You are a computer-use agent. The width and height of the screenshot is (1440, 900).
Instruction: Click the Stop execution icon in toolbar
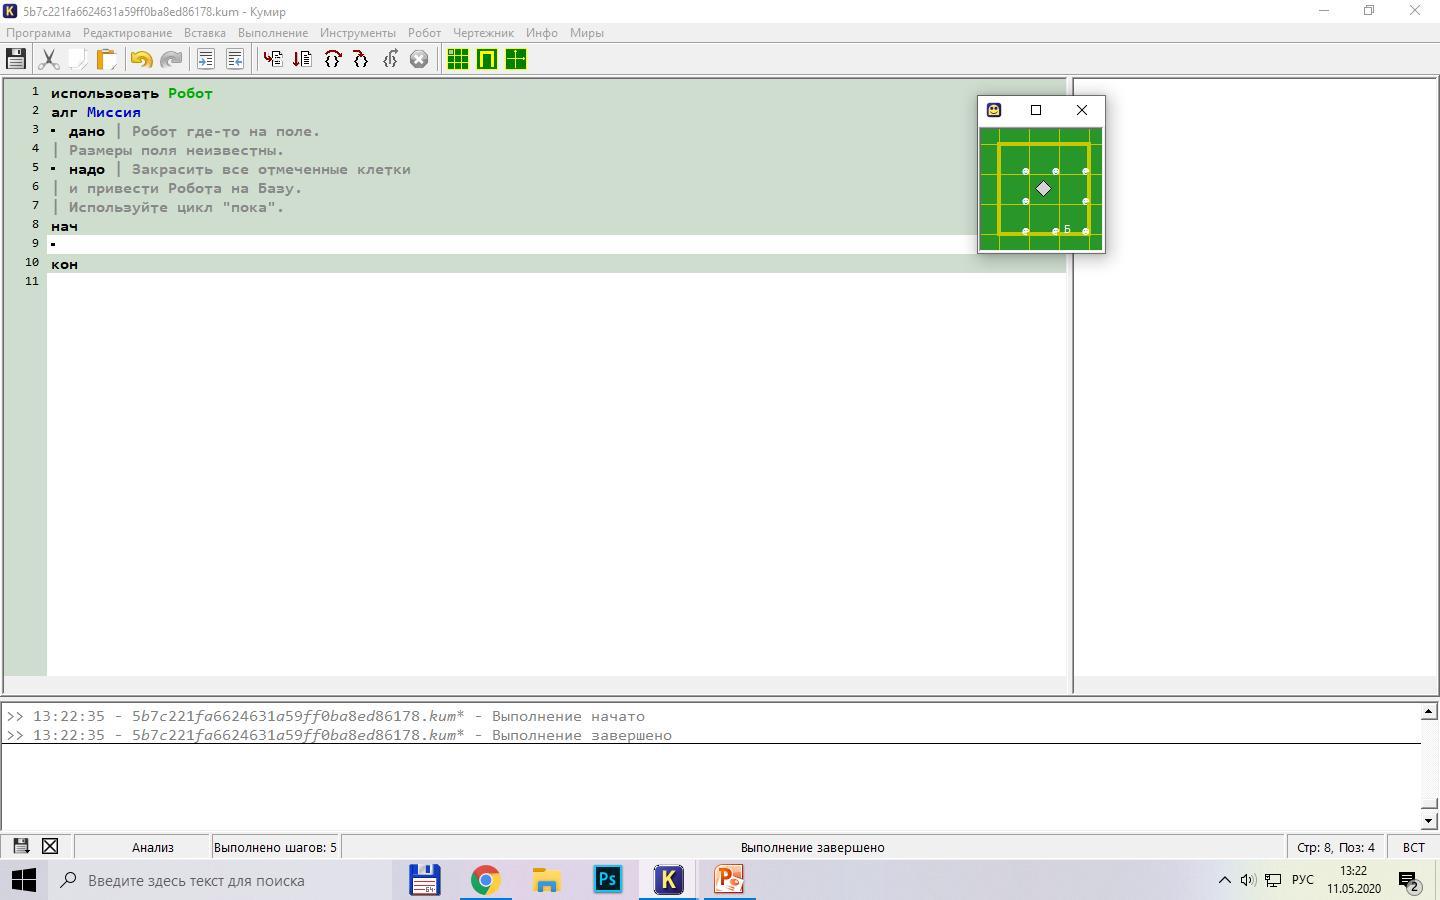(x=419, y=59)
